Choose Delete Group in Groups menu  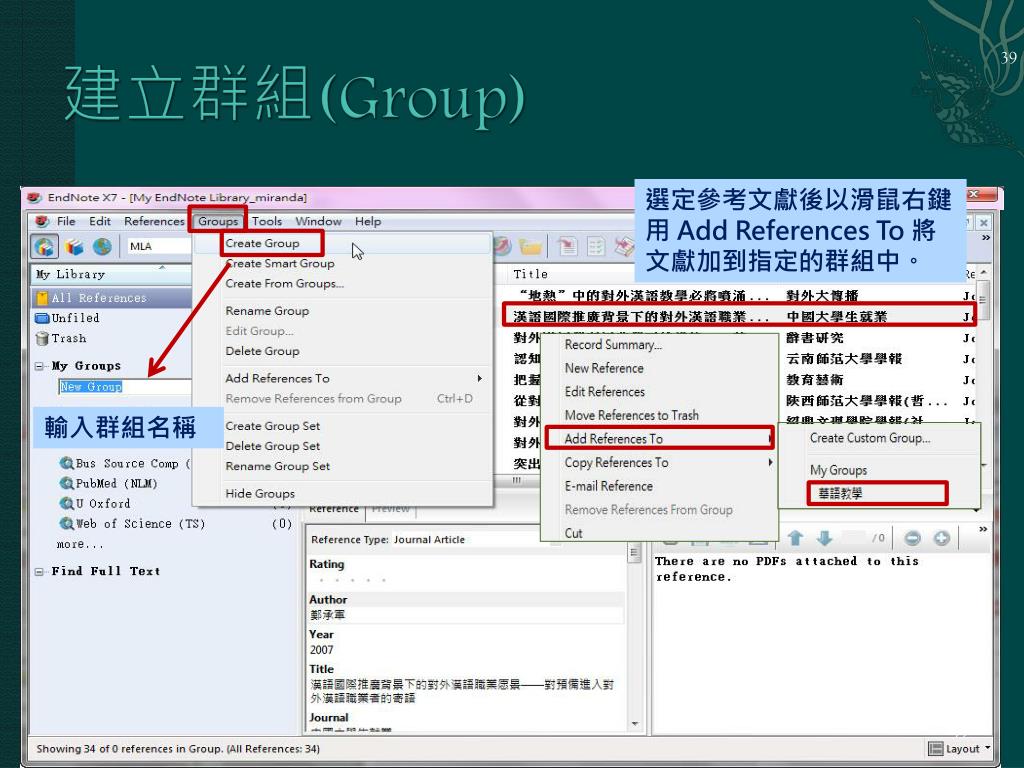pyautogui.click(x=263, y=351)
